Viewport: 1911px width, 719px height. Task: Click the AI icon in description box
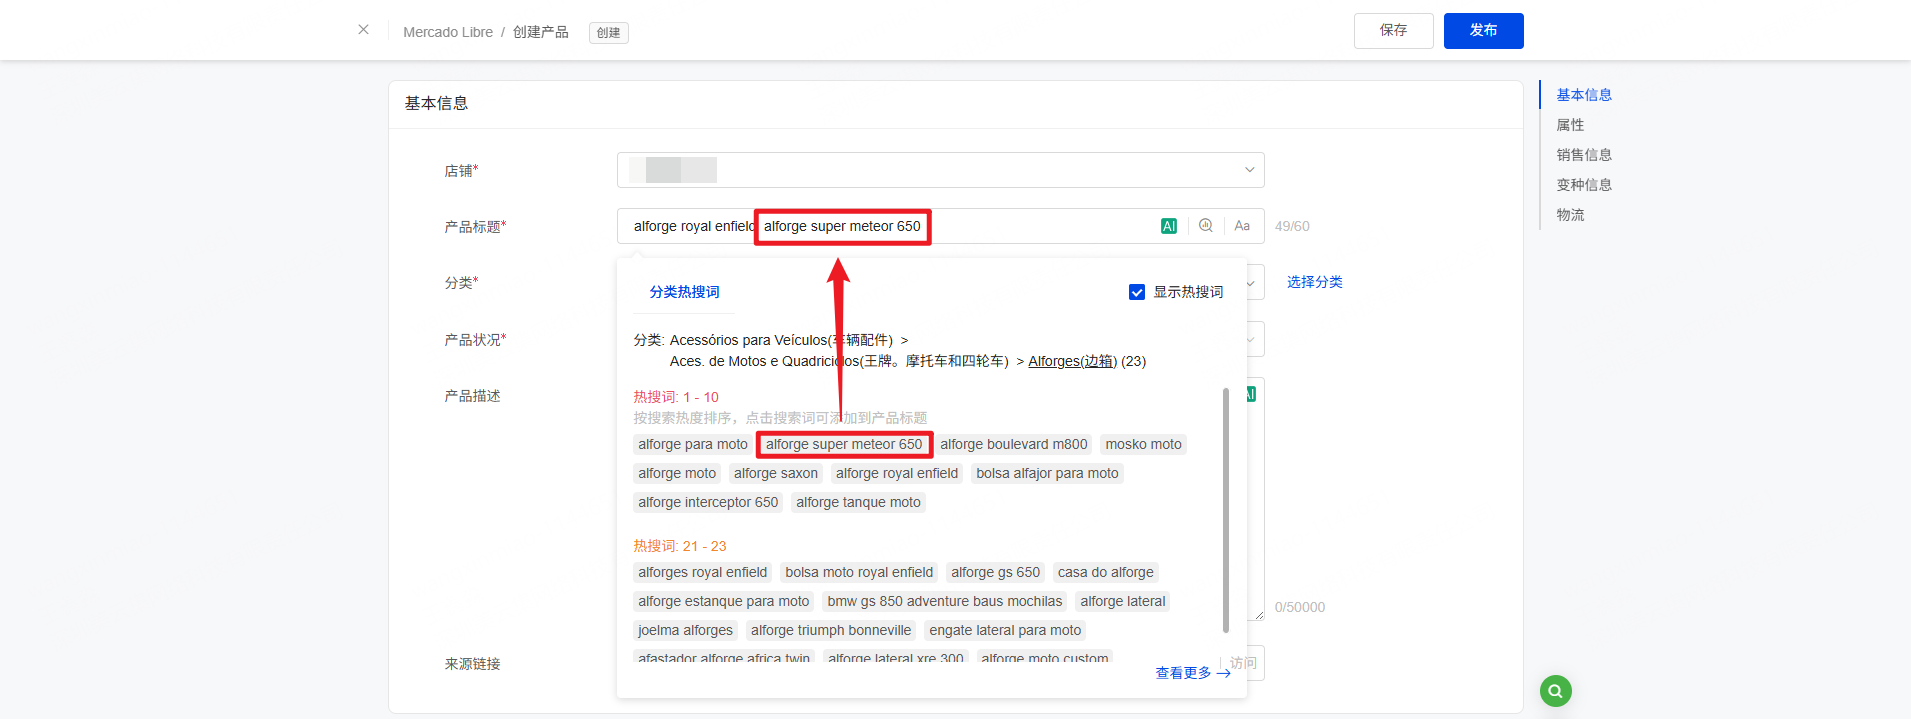[1250, 394]
